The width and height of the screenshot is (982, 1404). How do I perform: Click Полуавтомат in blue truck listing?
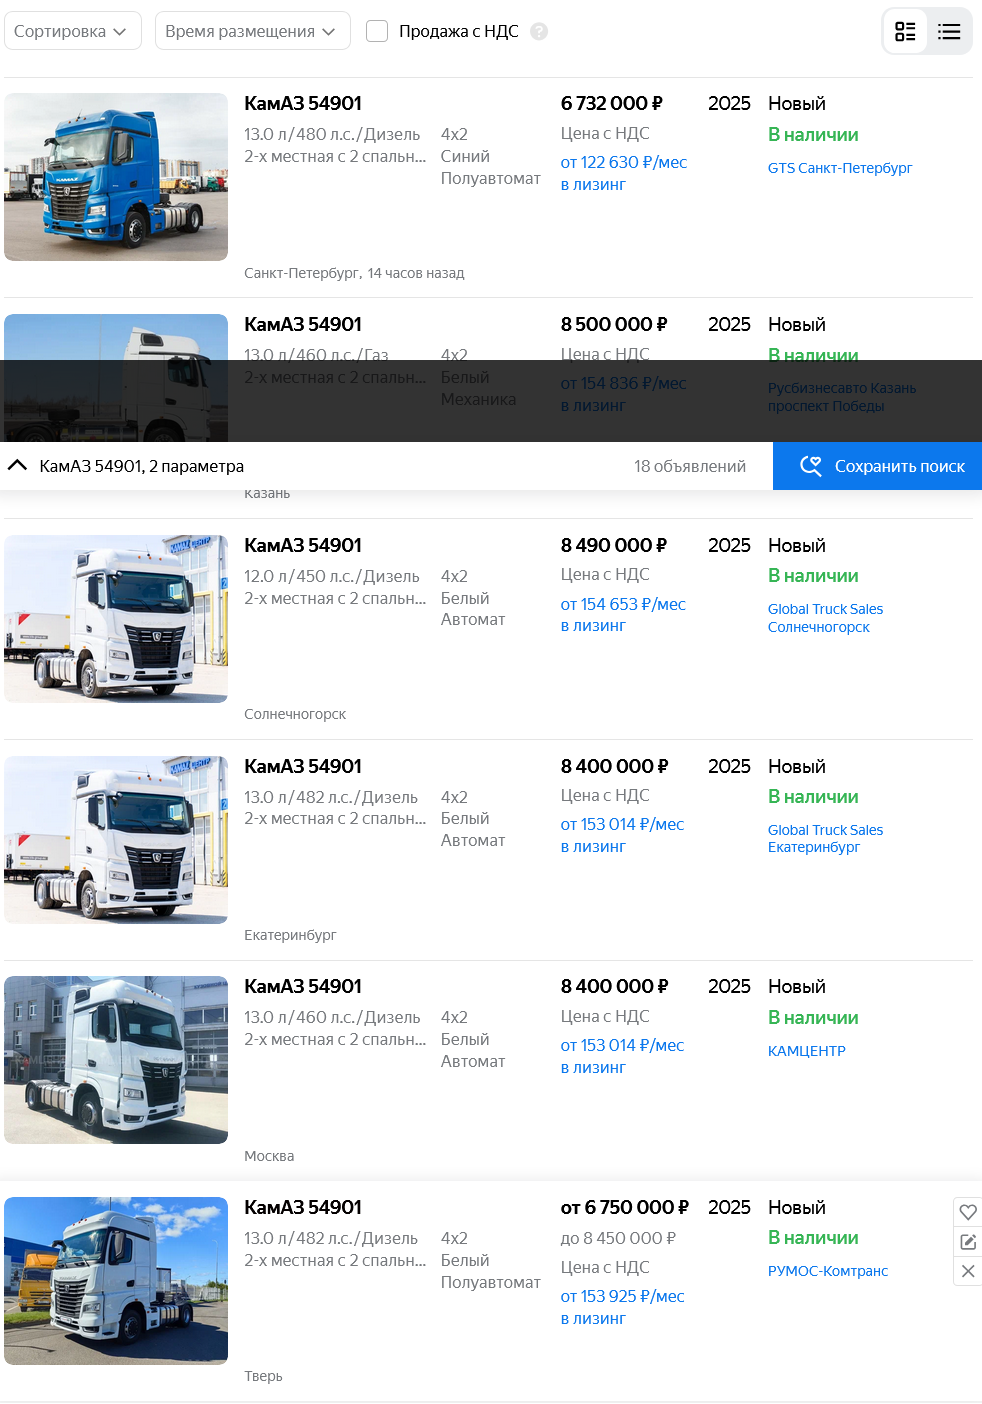coord(490,178)
